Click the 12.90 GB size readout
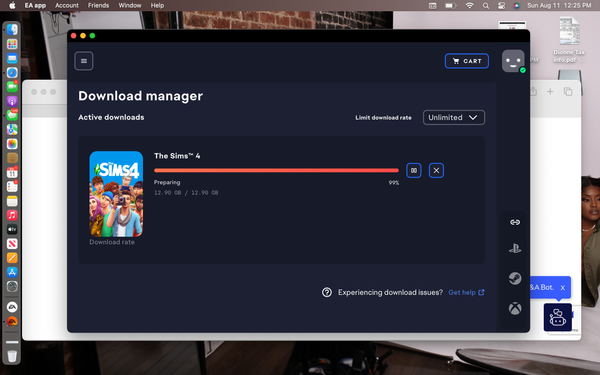The width and height of the screenshot is (600, 375). pyautogui.click(x=186, y=192)
